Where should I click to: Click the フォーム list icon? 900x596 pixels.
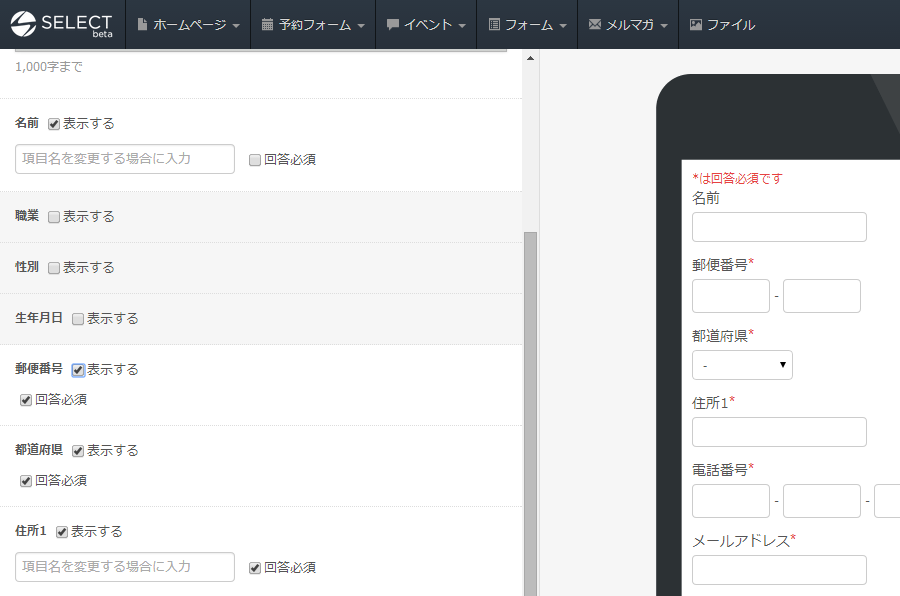click(x=494, y=25)
